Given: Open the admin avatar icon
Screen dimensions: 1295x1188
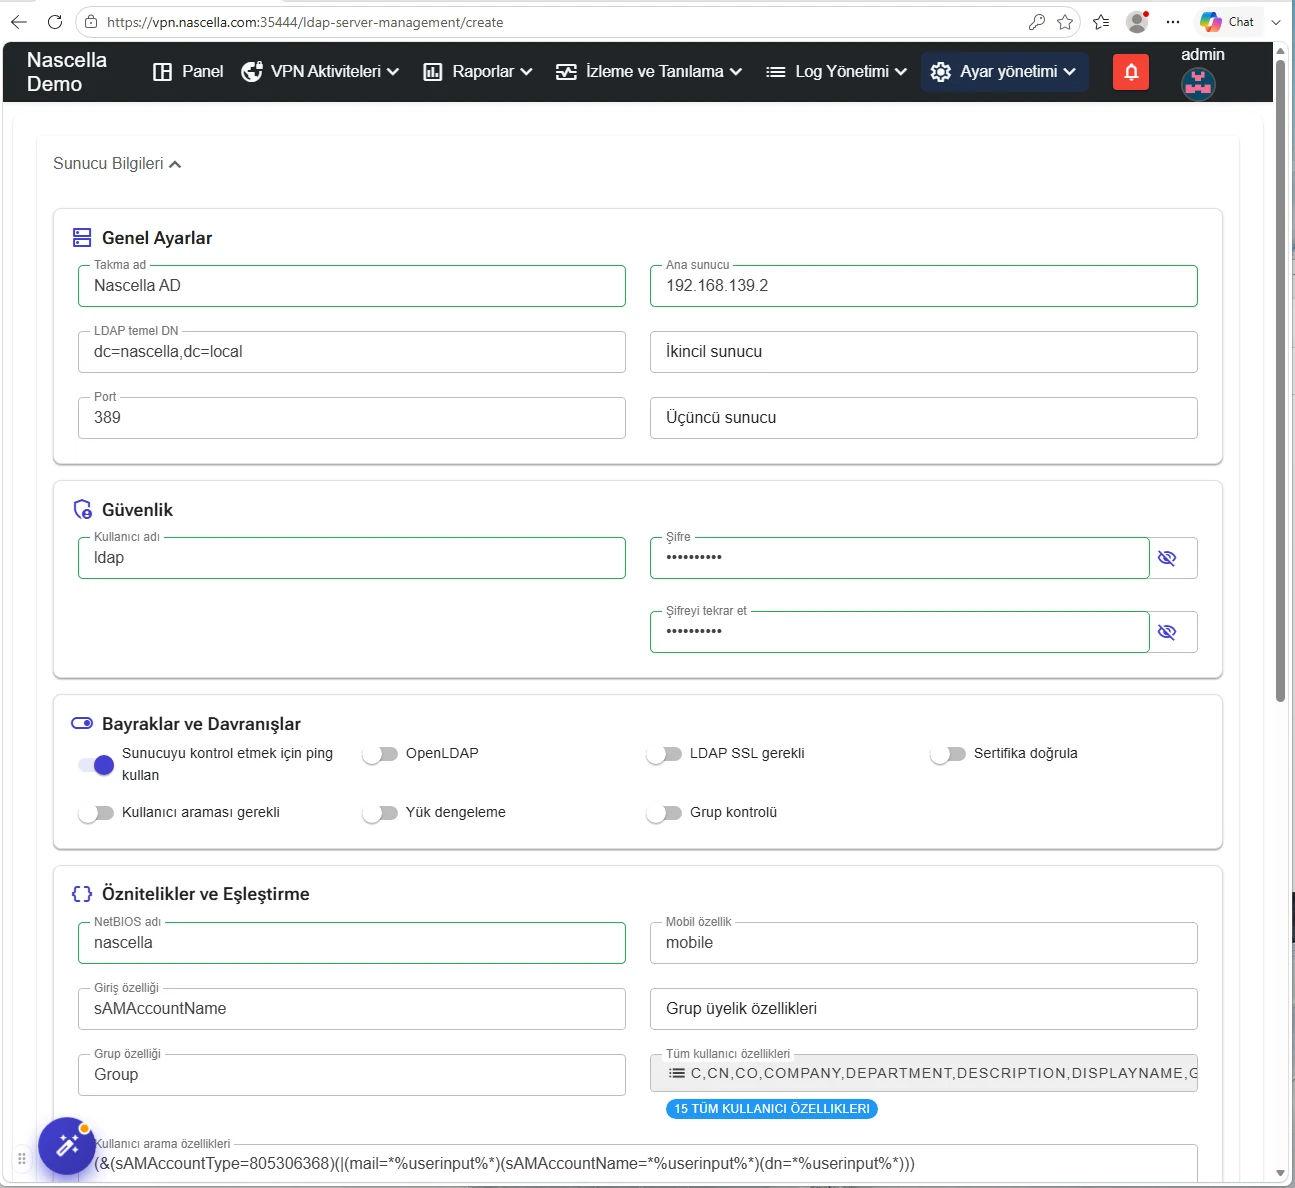Looking at the screenshot, I should pos(1198,84).
